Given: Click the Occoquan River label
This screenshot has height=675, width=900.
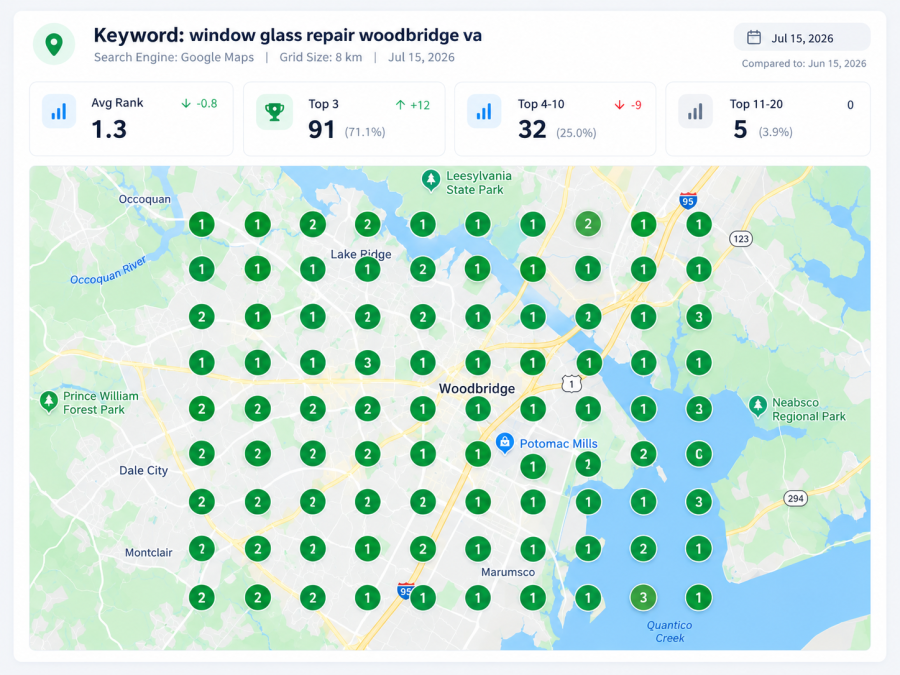Looking at the screenshot, I should point(108,270).
